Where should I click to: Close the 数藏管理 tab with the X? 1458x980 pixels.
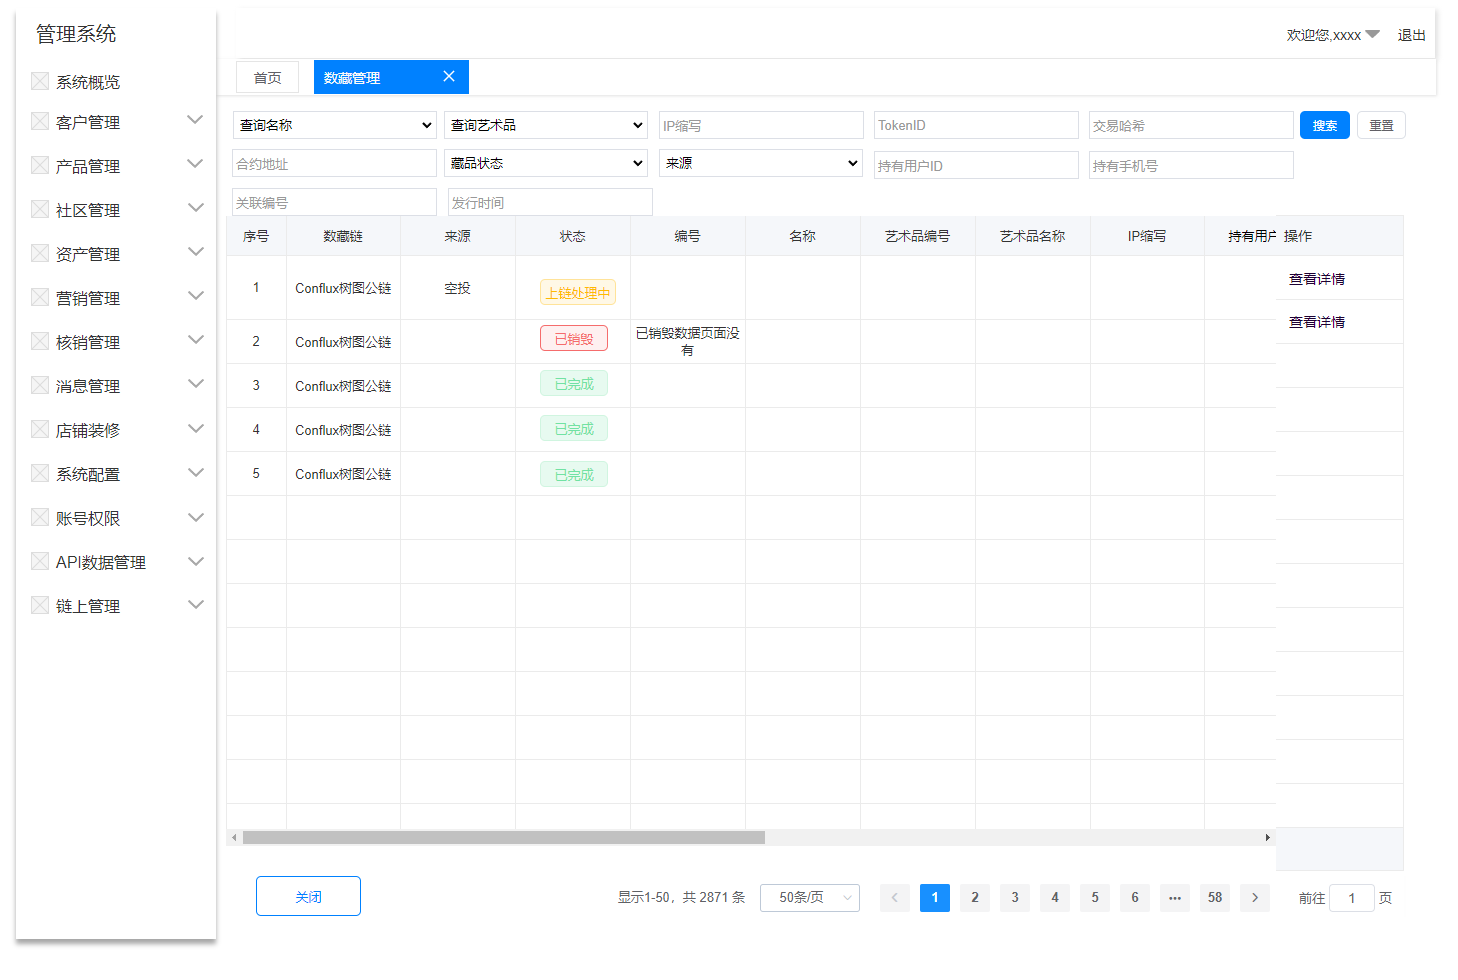[x=449, y=76]
